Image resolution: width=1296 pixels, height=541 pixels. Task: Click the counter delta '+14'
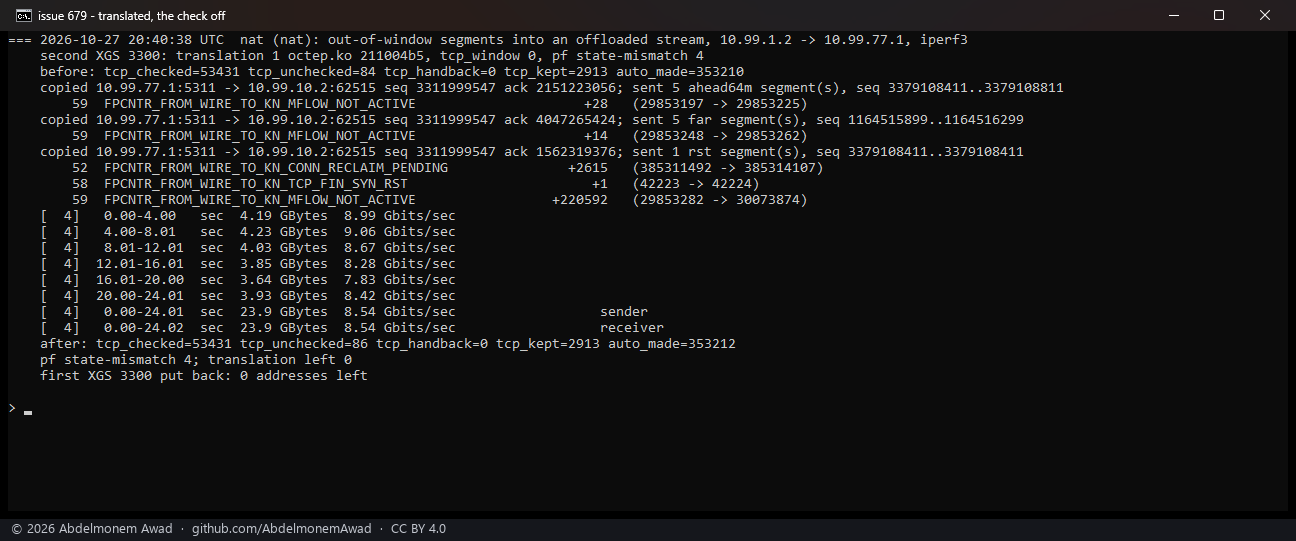click(596, 136)
